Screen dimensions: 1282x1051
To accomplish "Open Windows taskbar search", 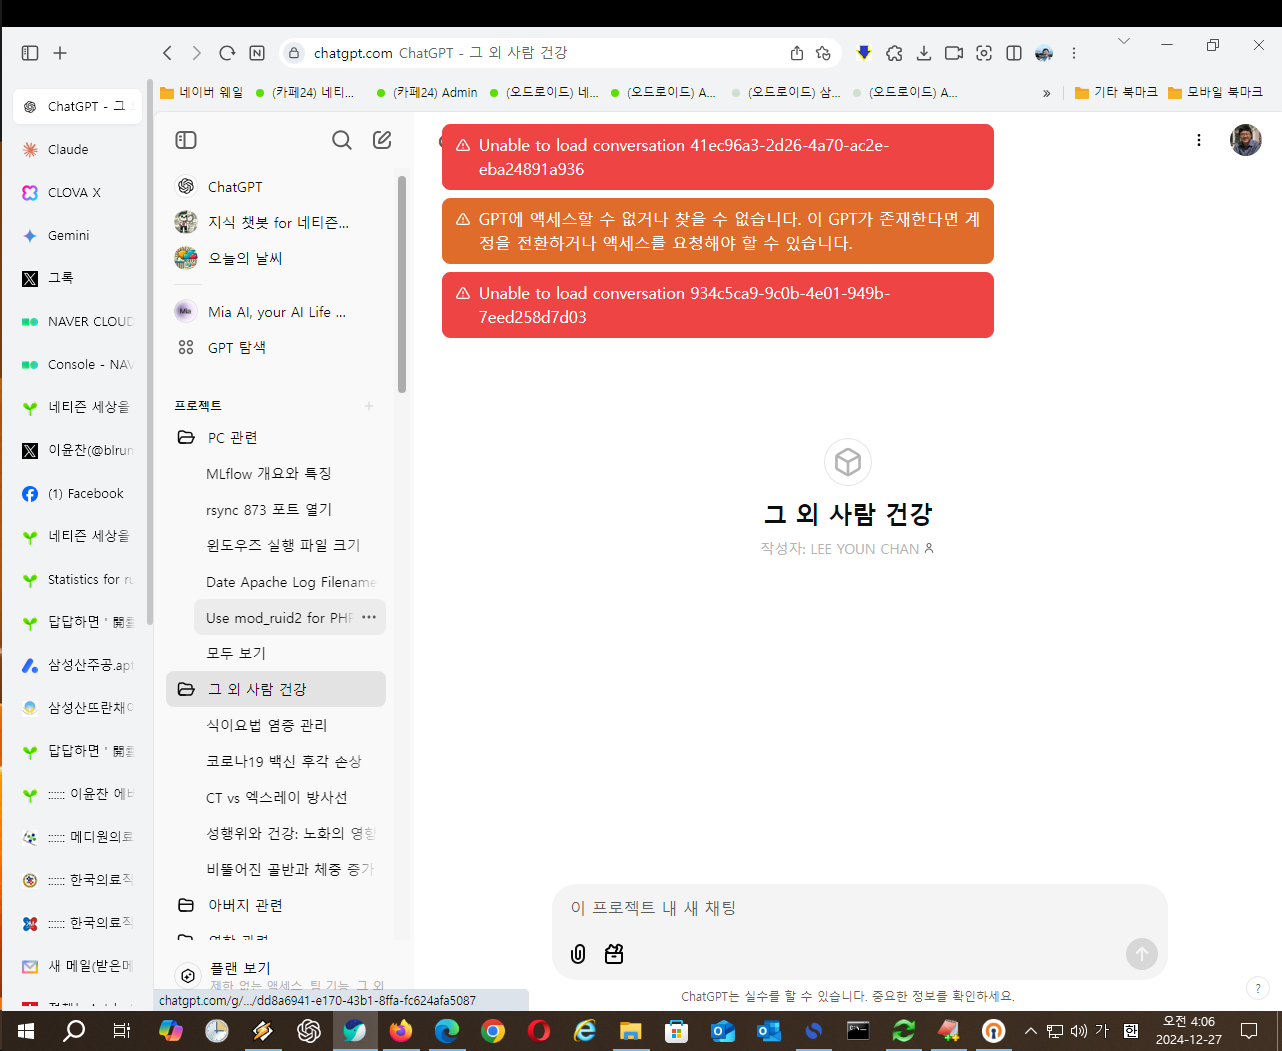I will (74, 1031).
